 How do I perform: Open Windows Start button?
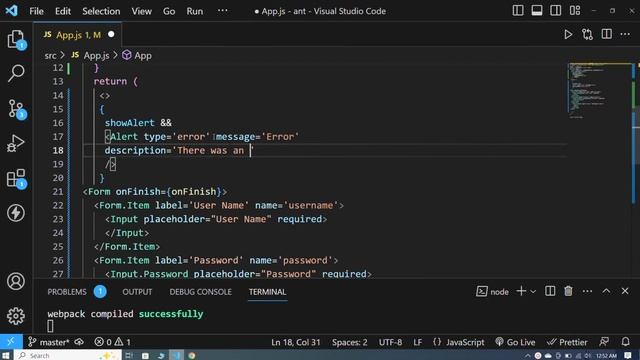(6, 356)
